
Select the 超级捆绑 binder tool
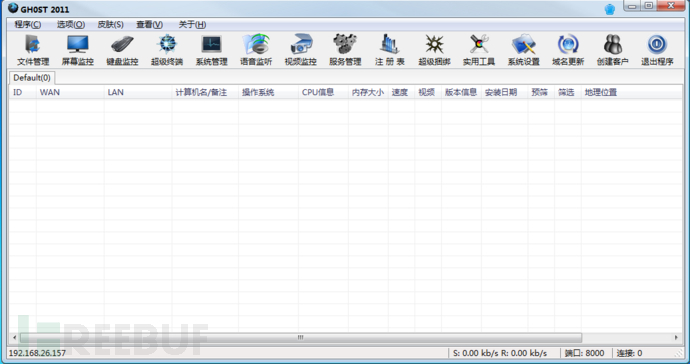point(434,50)
